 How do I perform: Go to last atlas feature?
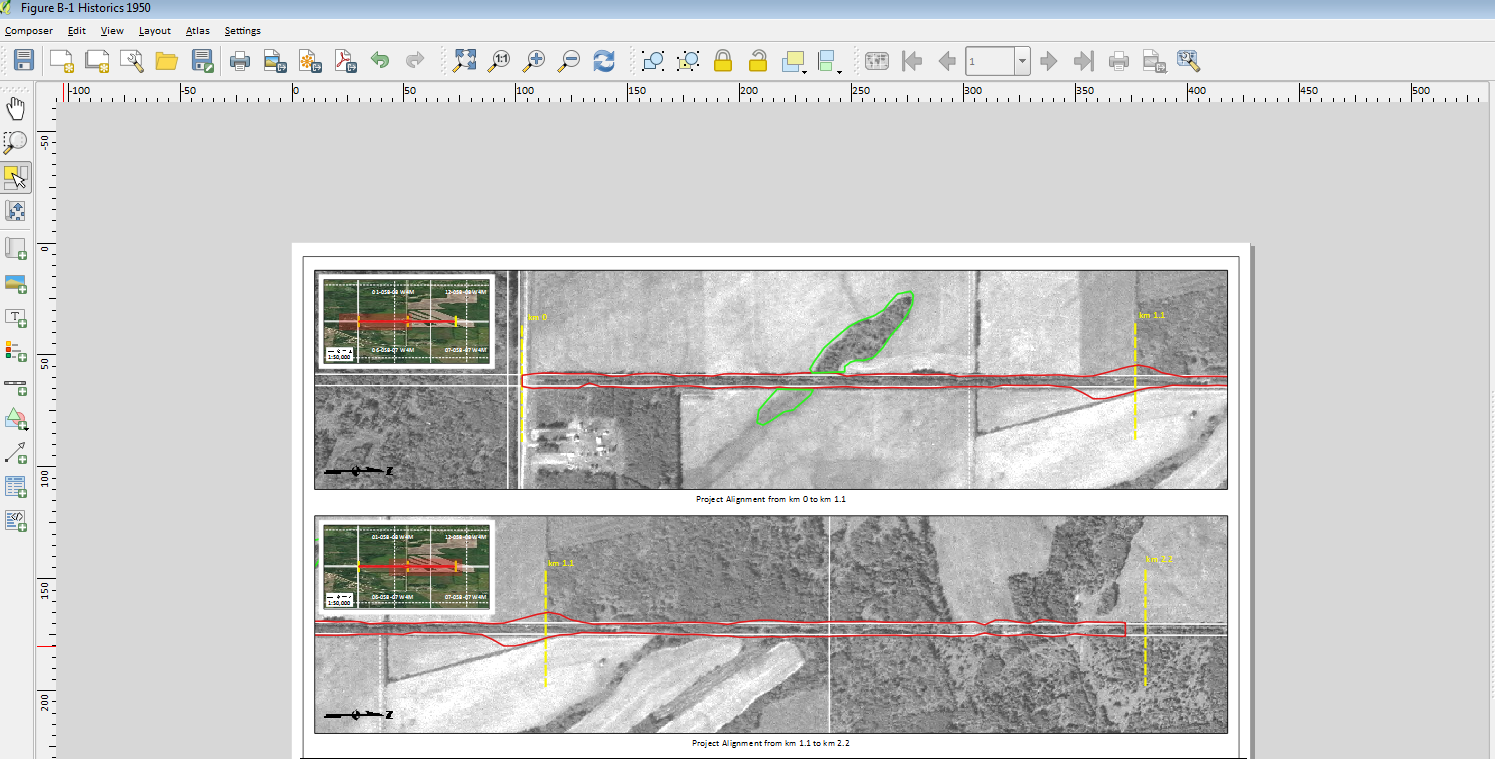[x=1083, y=61]
